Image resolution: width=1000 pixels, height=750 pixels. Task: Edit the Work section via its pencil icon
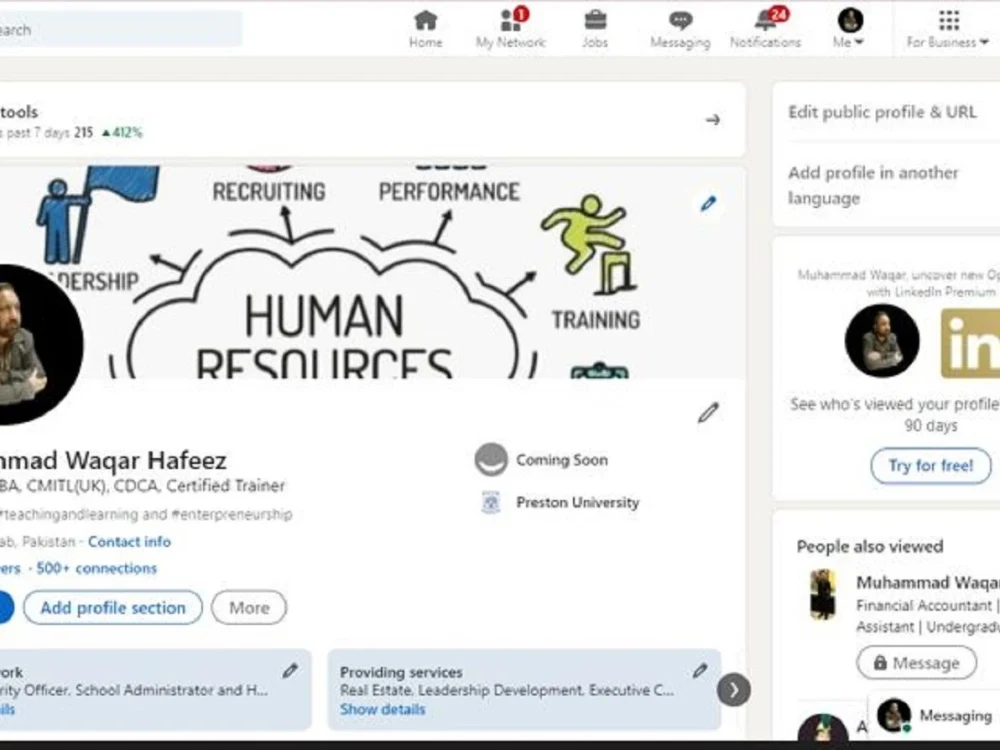(291, 670)
